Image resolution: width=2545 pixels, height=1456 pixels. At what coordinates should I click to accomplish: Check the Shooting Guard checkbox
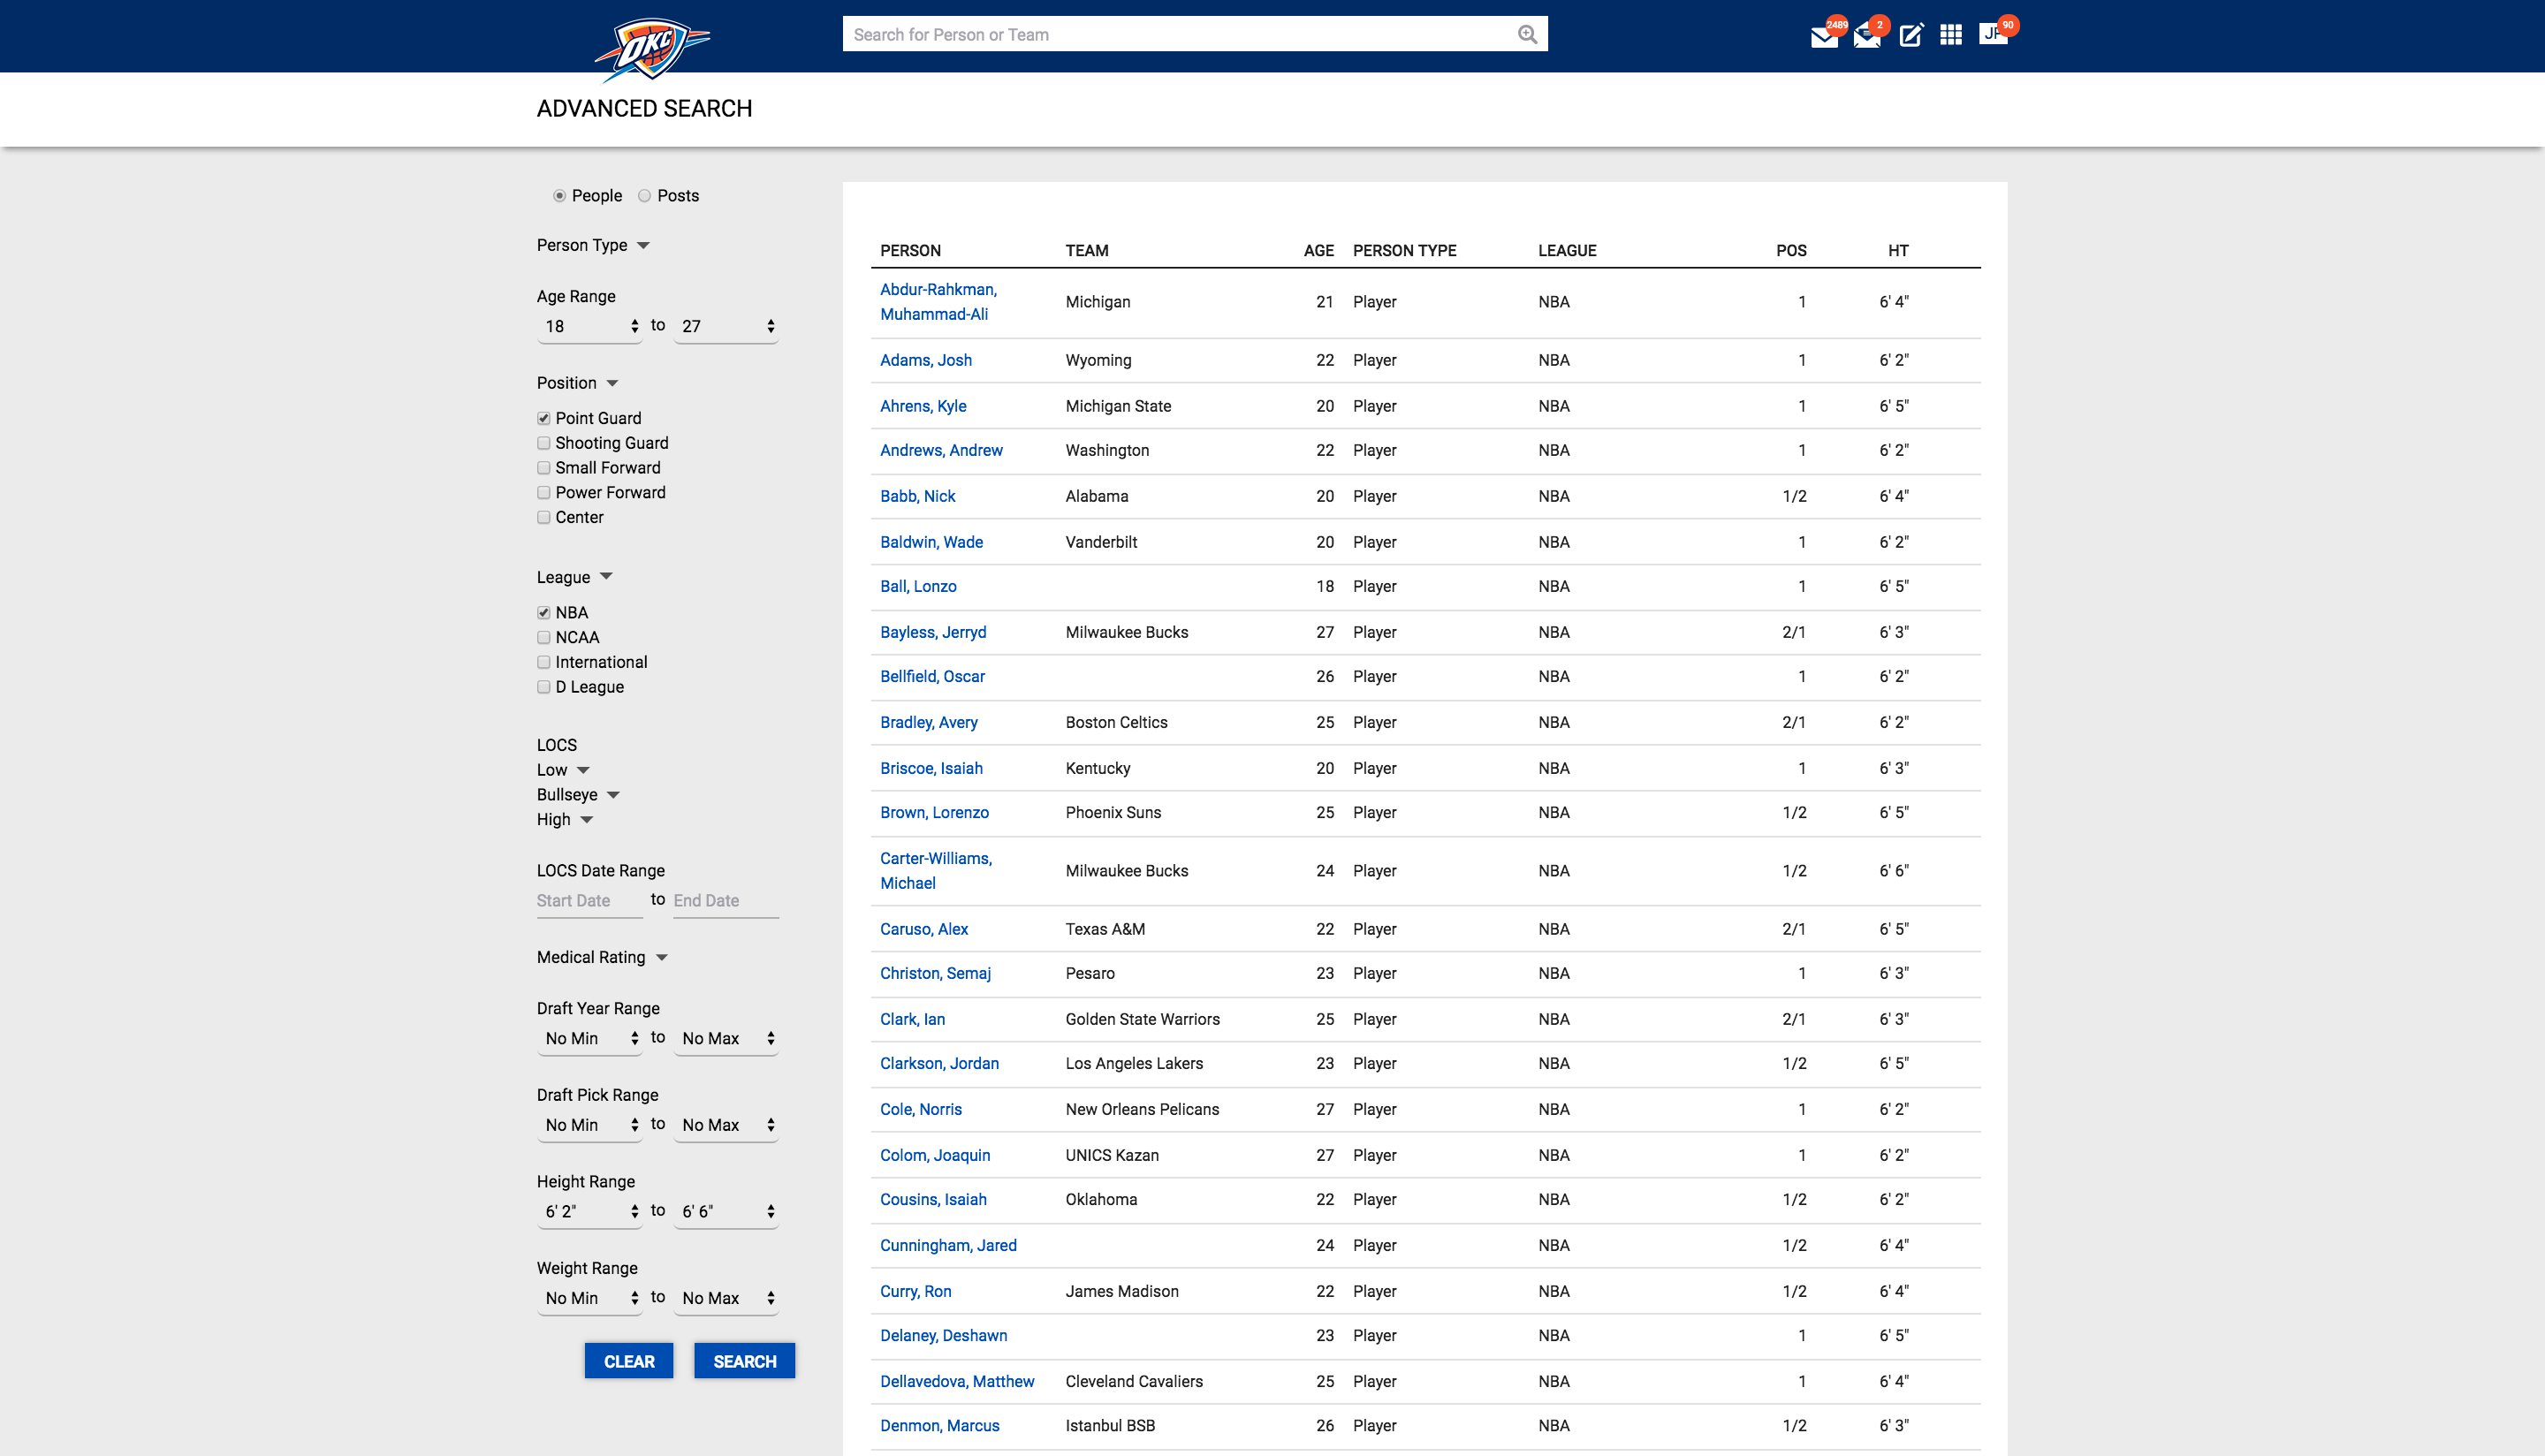(544, 443)
